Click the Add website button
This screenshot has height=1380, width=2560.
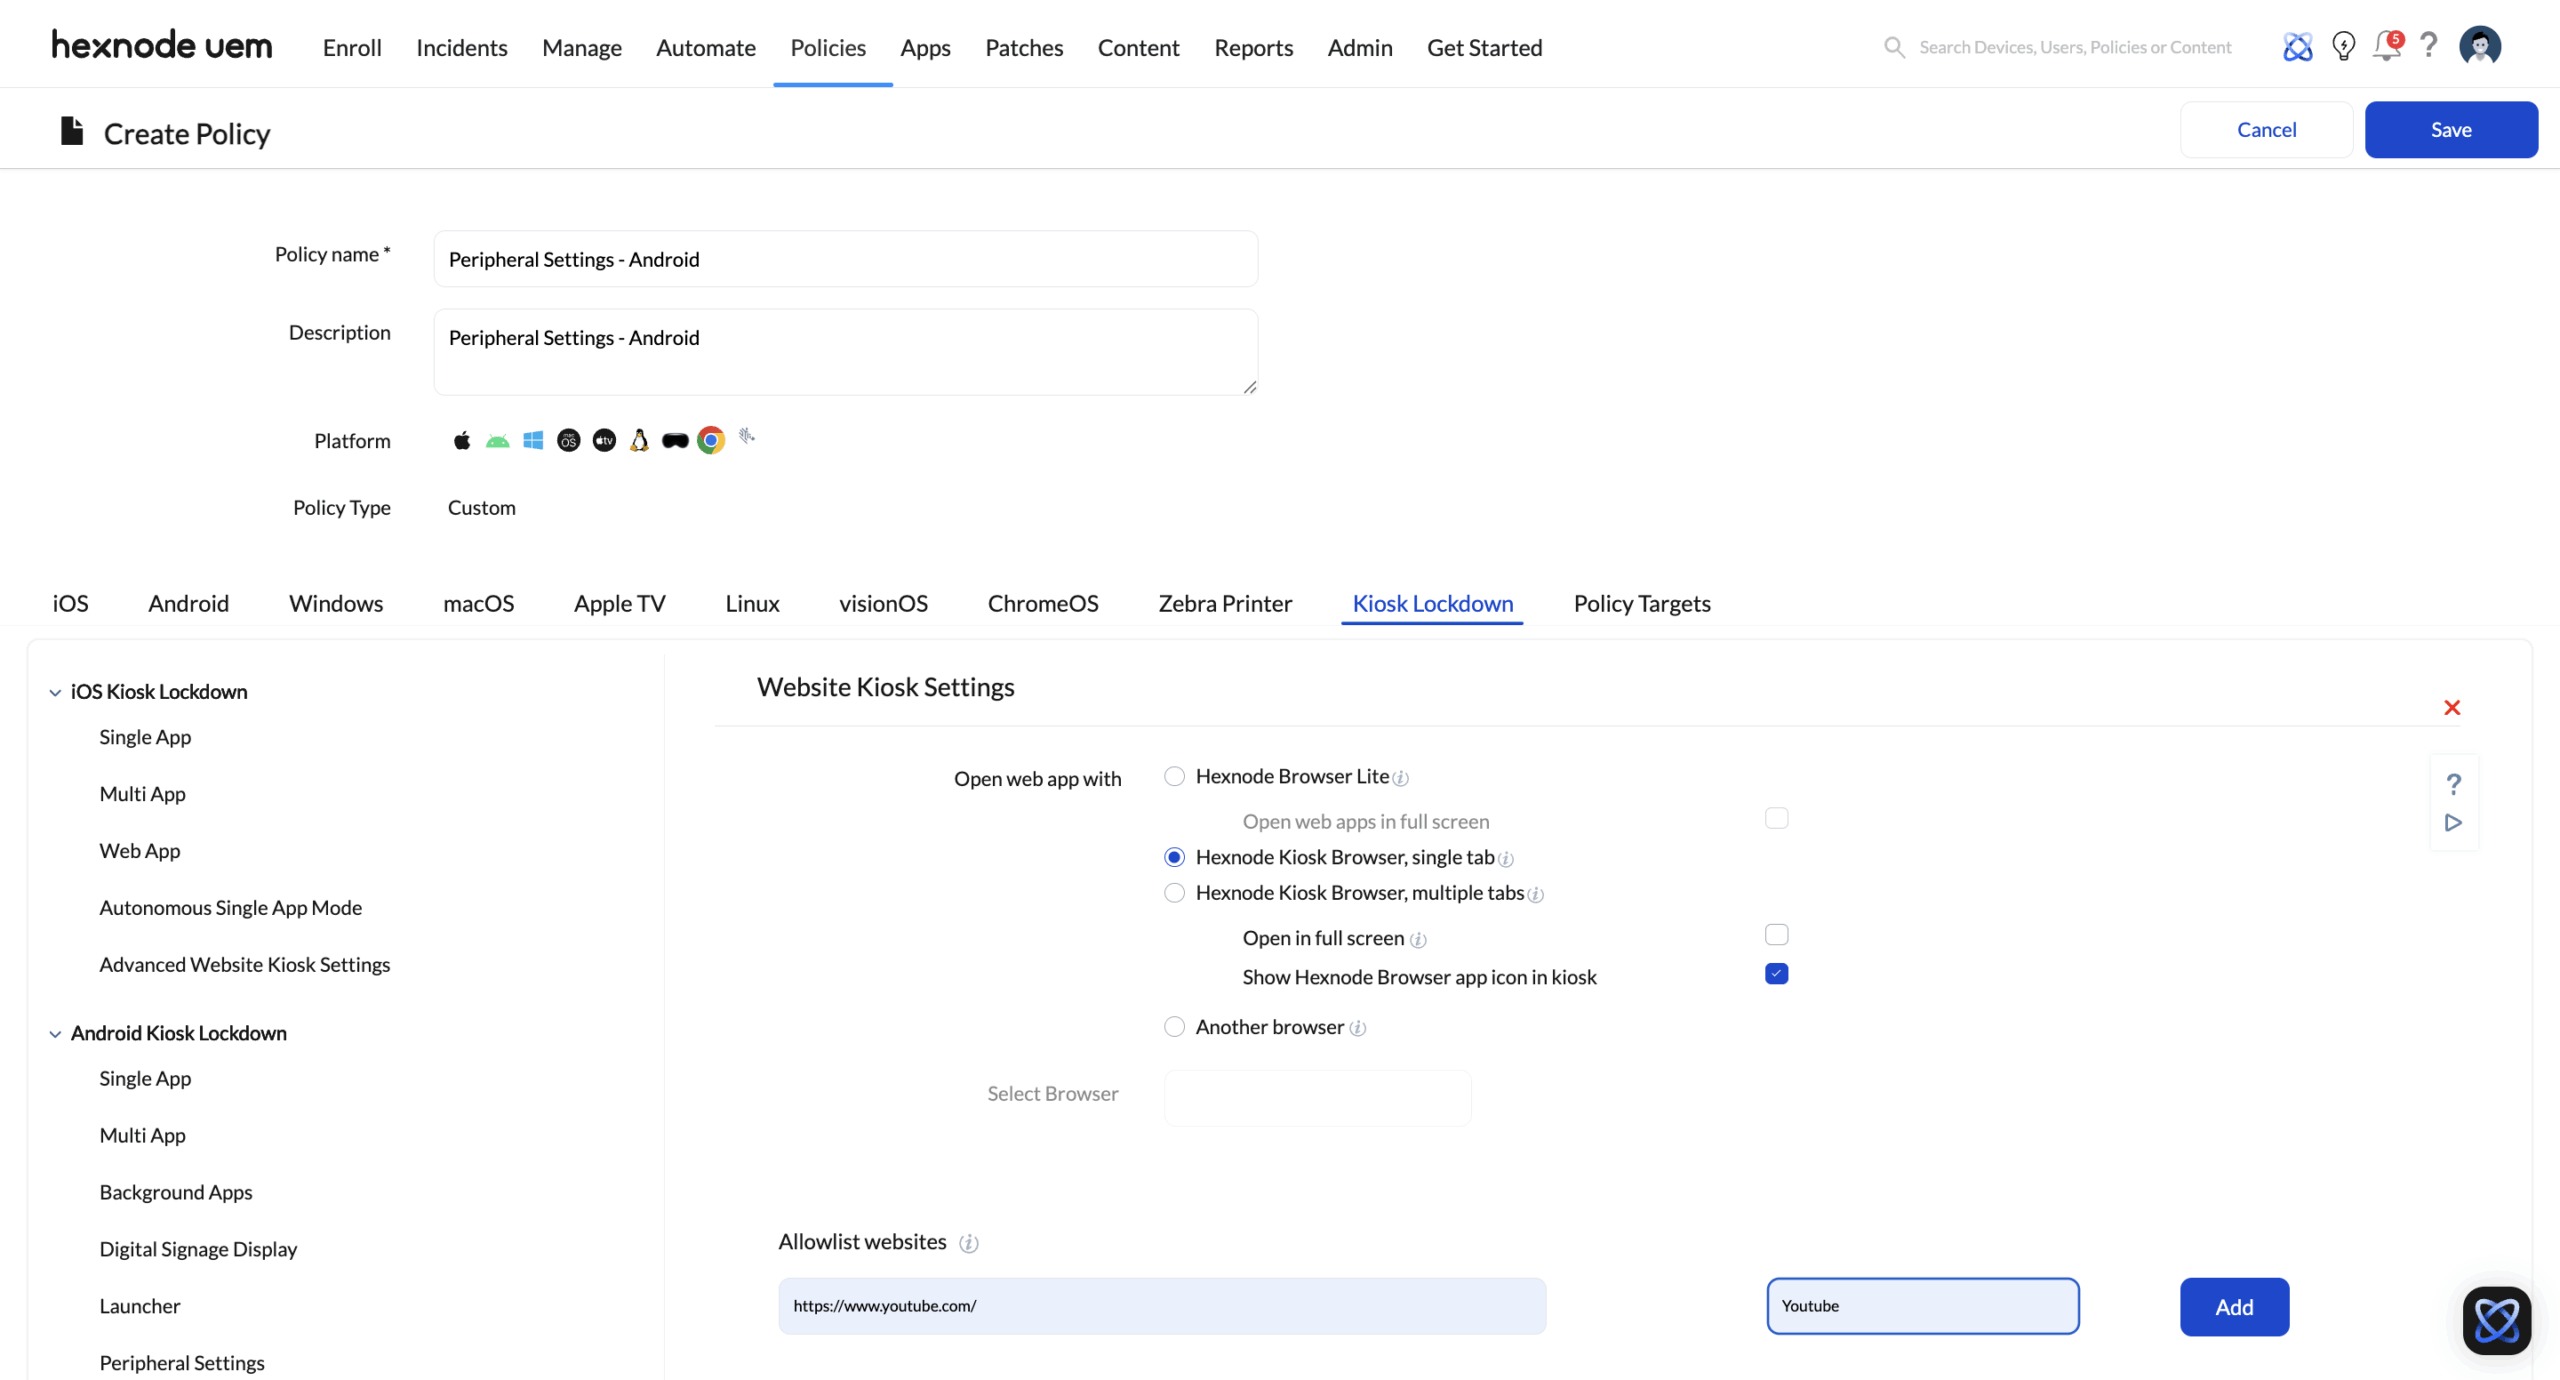tap(2233, 1307)
